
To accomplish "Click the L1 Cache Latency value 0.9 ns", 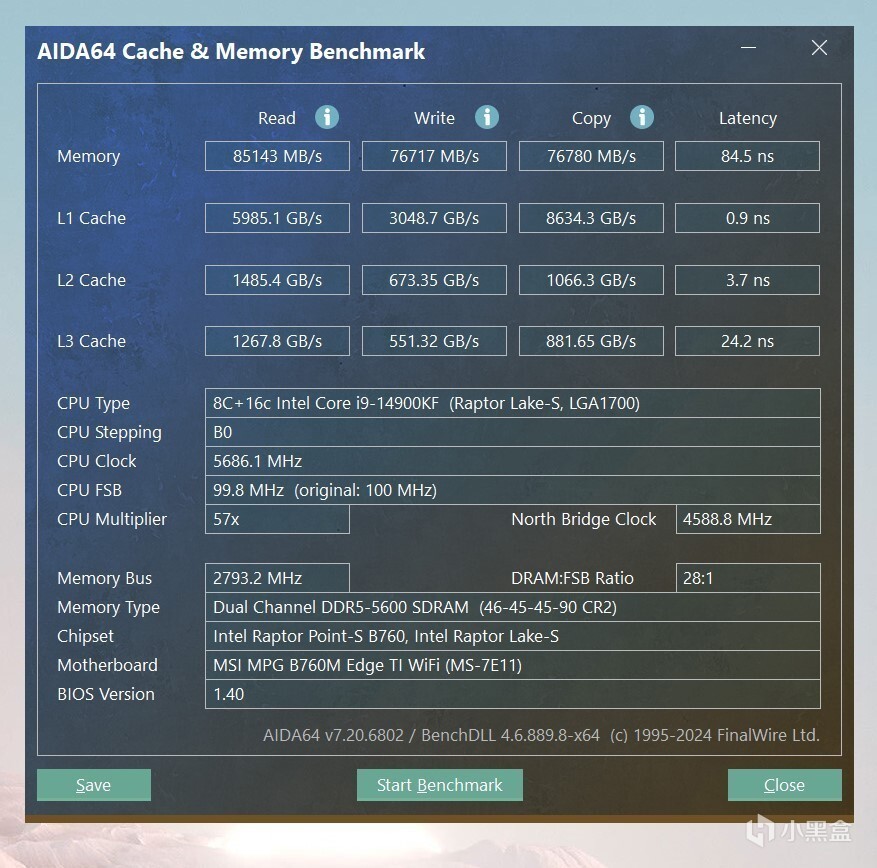I will tap(747, 218).
